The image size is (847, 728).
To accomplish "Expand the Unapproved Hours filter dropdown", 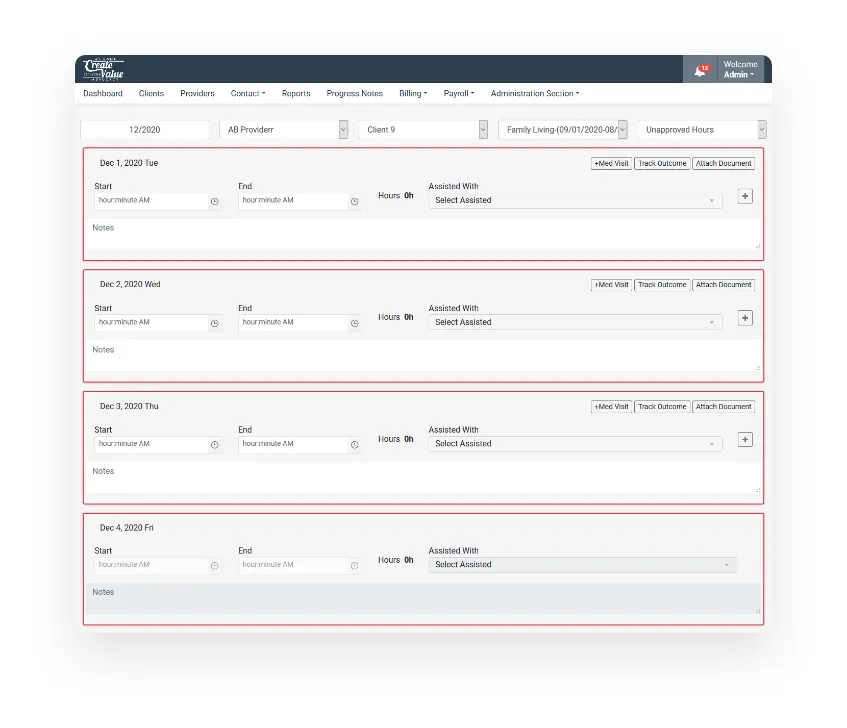I will pyautogui.click(x=702, y=130).
